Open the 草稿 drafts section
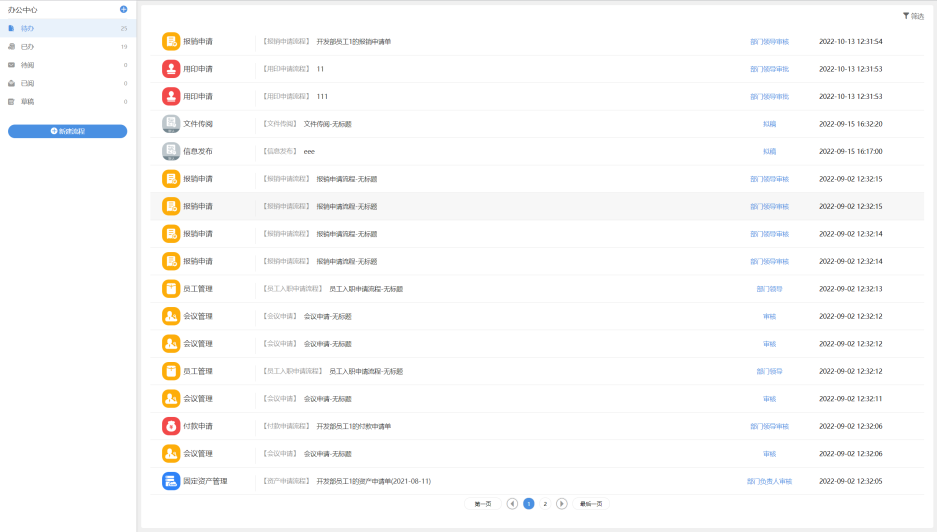This screenshot has width=937, height=532. tap(28, 101)
